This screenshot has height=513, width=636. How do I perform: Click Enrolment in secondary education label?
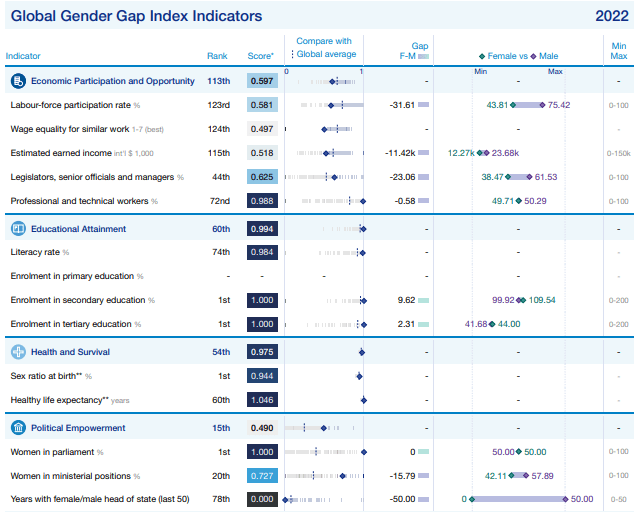coord(83,300)
